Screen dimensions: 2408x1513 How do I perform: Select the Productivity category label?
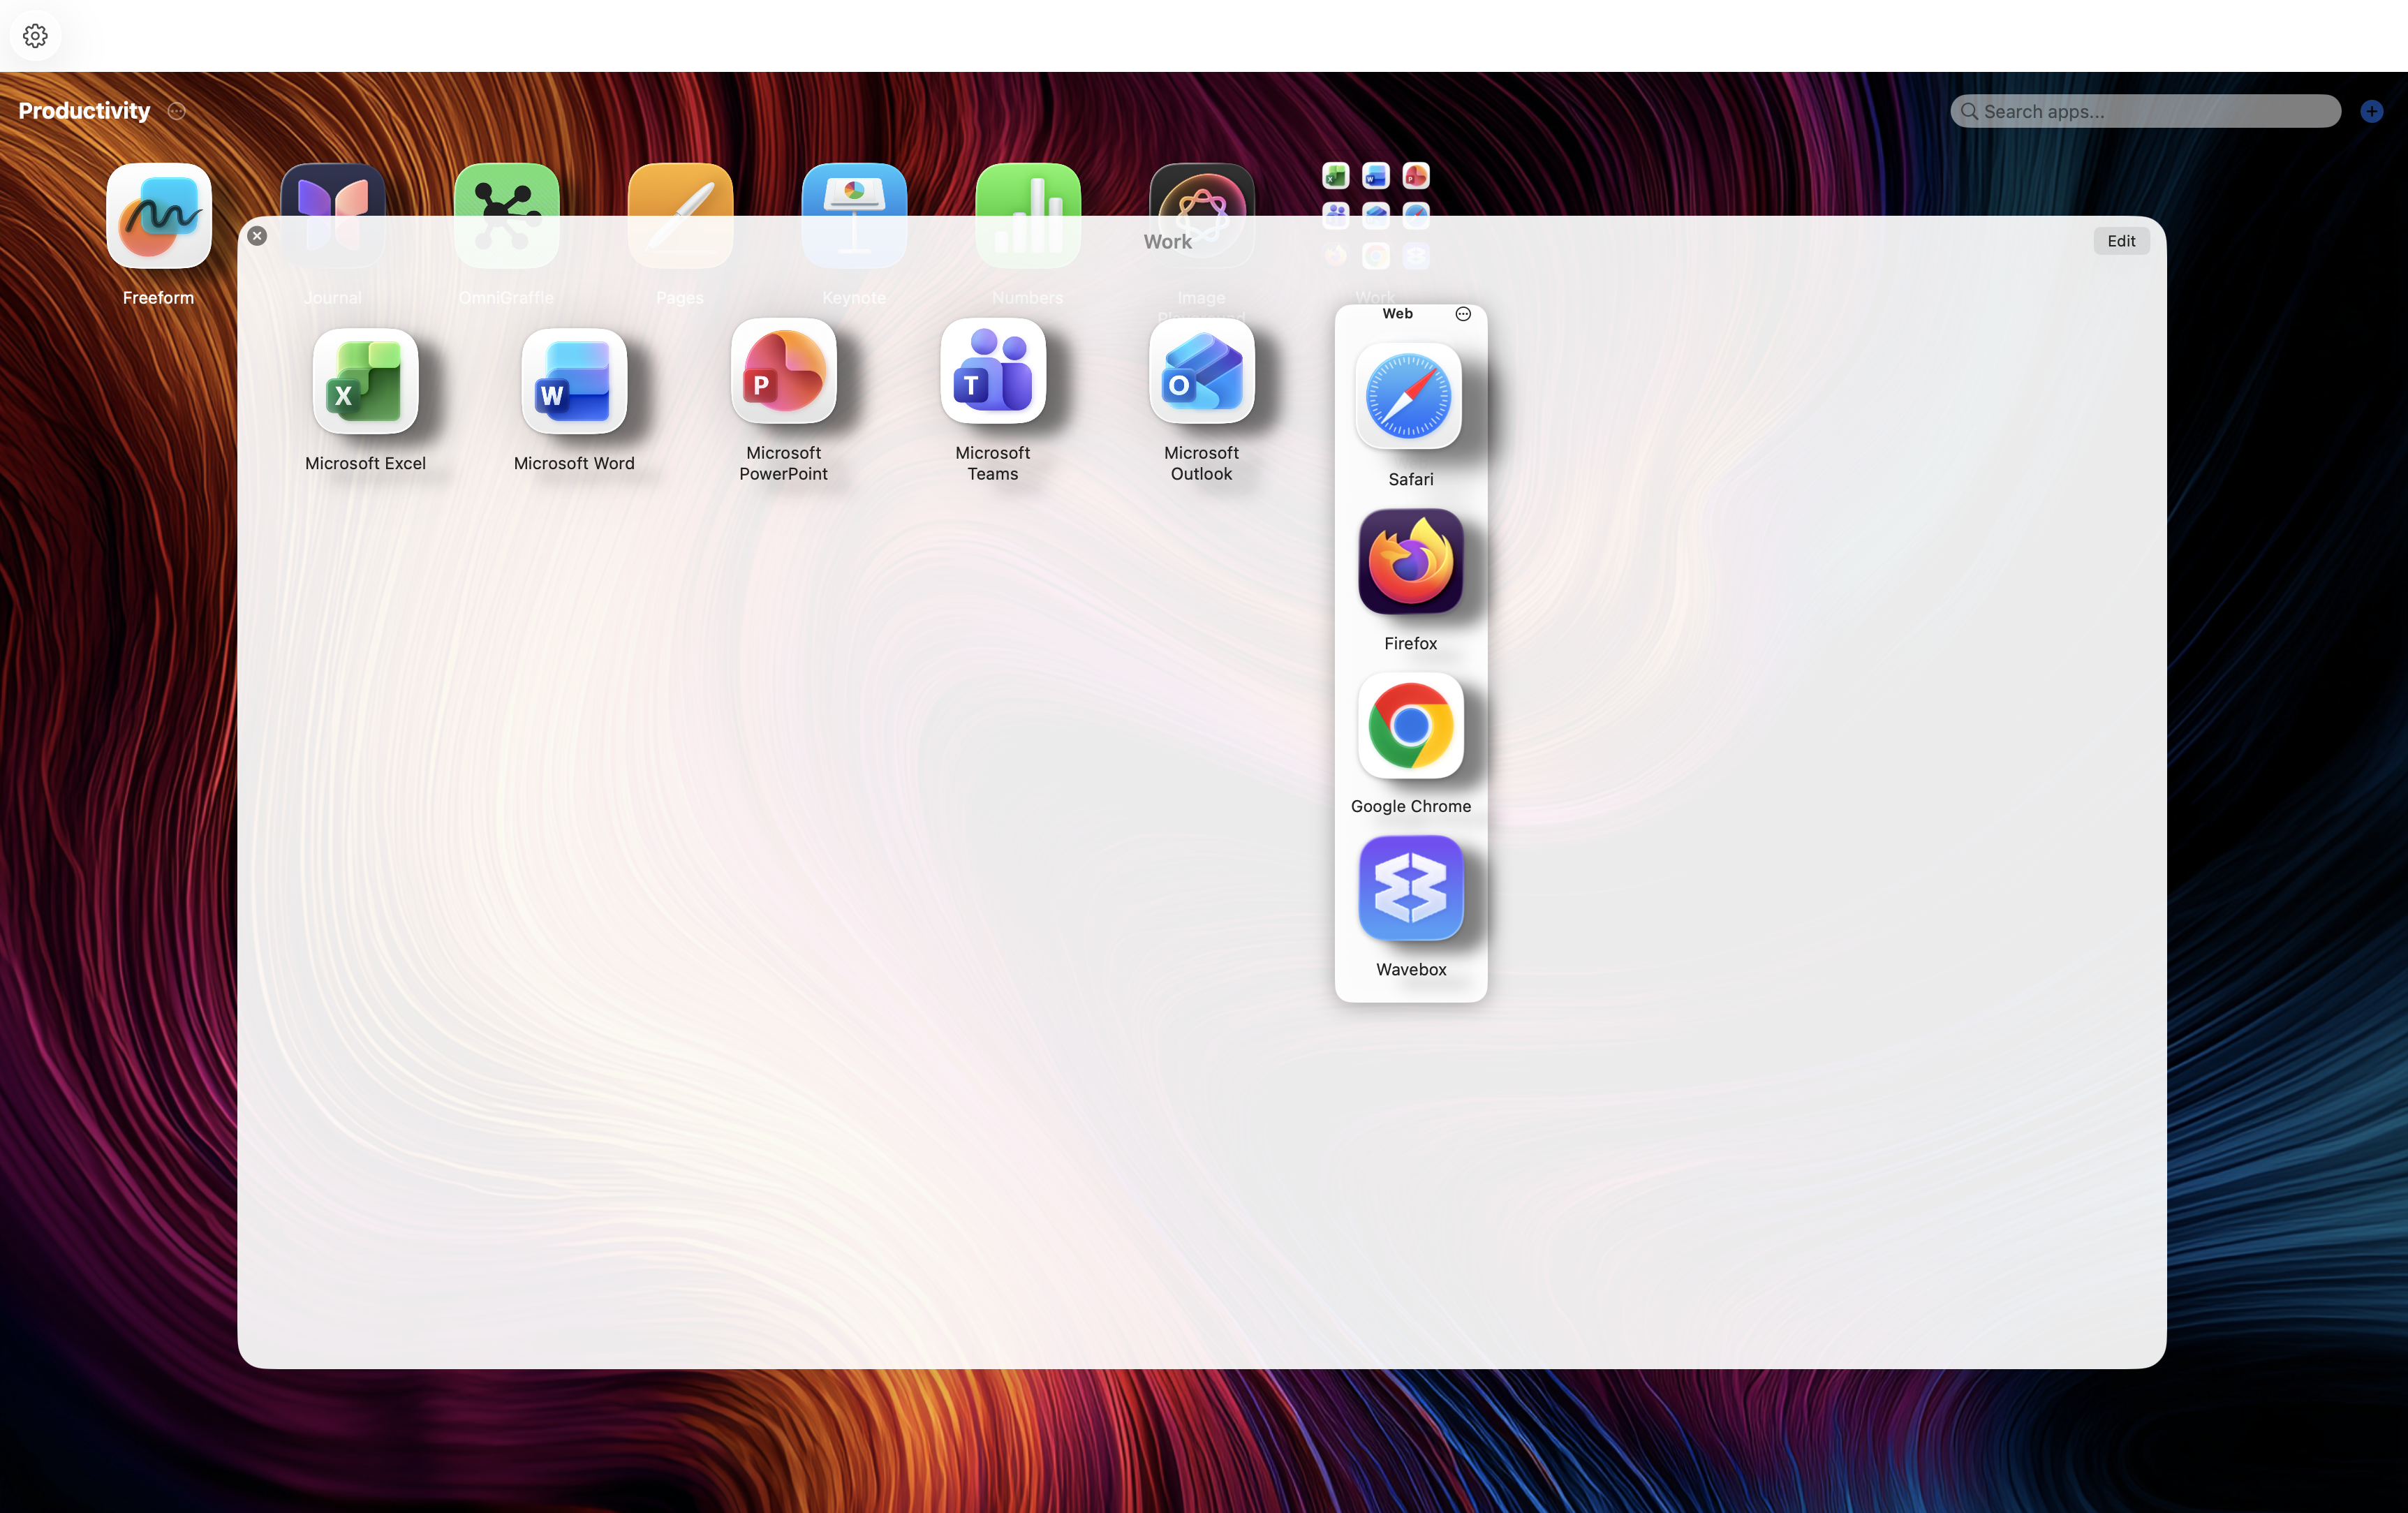point(83,111)
